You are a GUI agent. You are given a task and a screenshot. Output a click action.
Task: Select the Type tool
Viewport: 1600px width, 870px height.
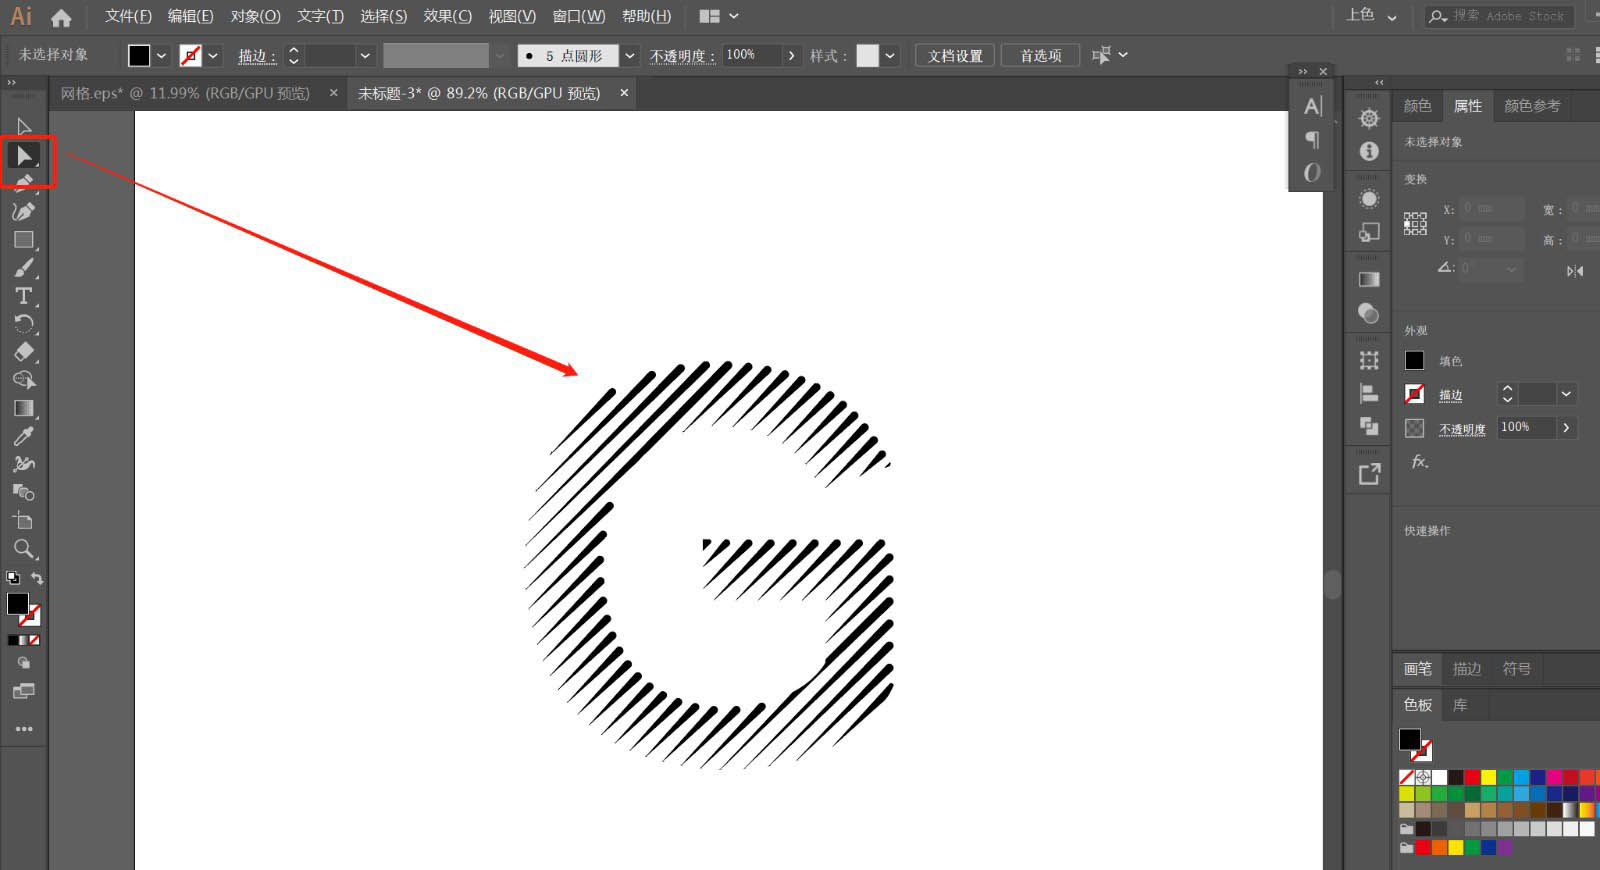click(24, 296)
